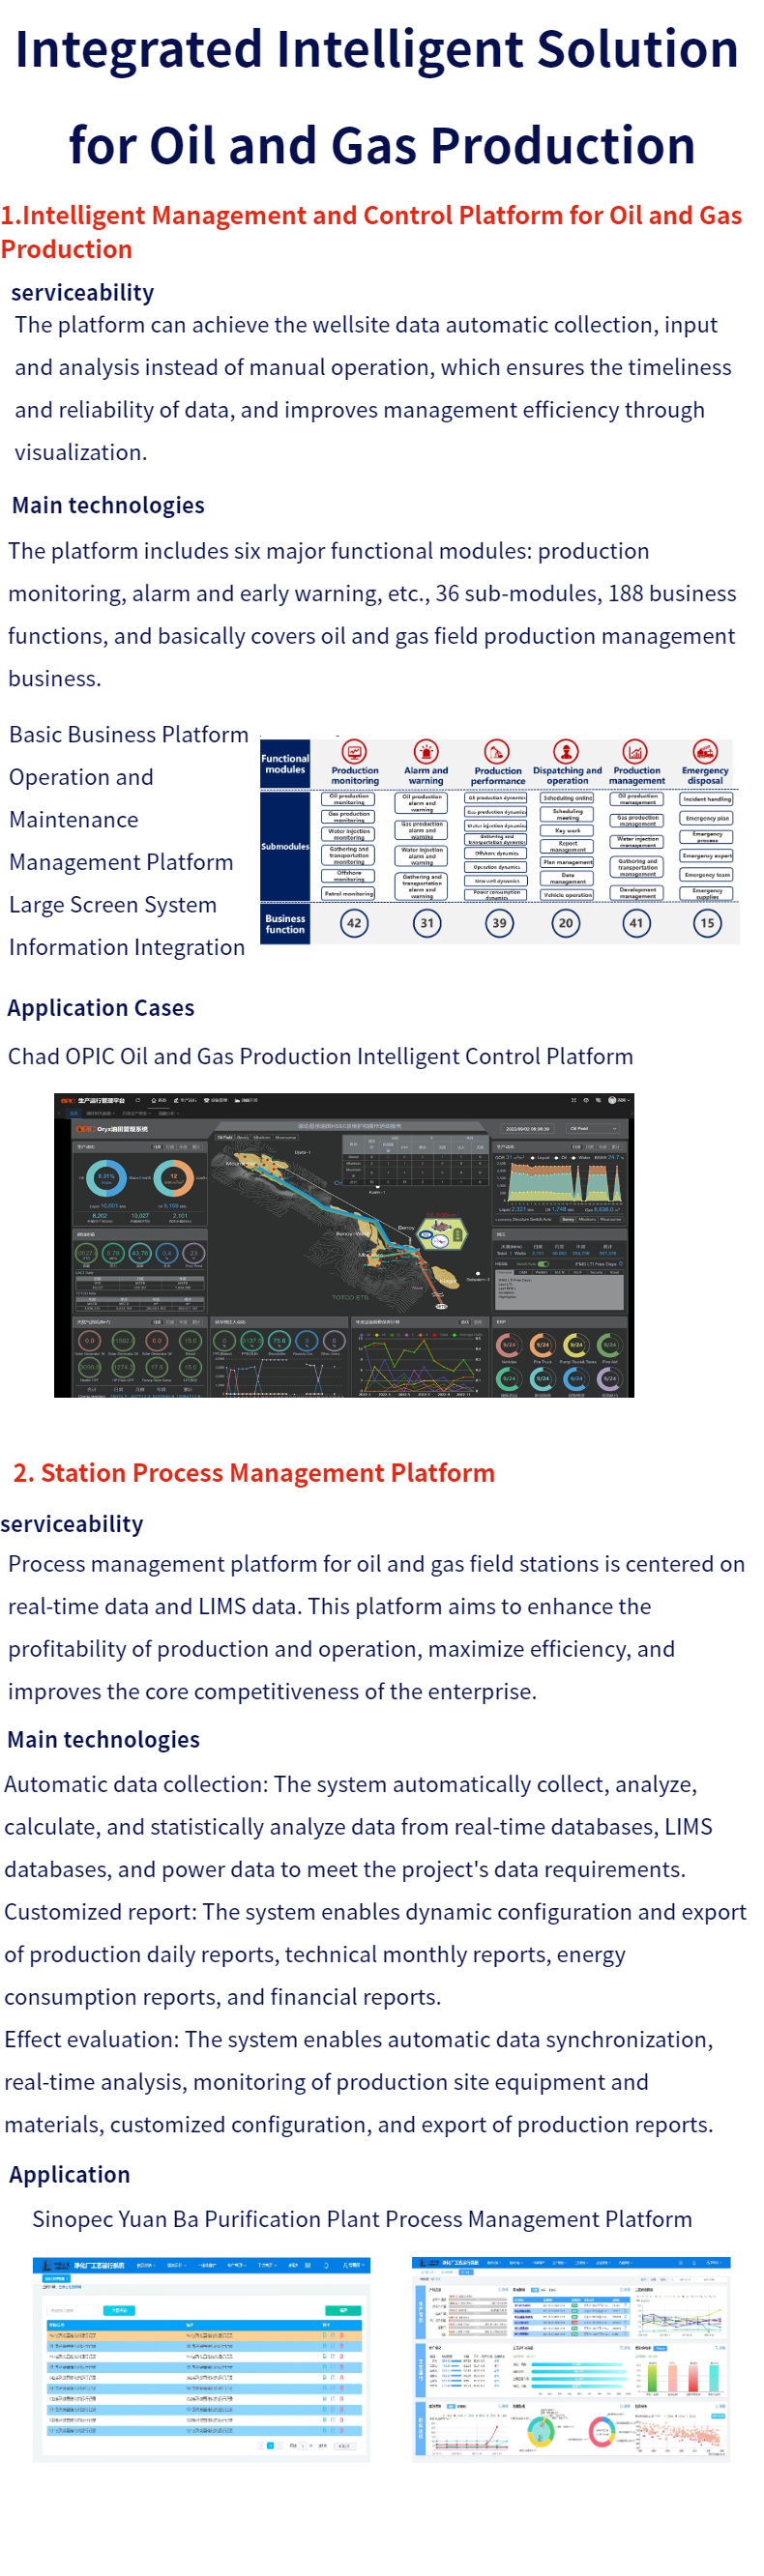Click the circled number 20
764x2576 pixels.
click(x=566, y=923)
